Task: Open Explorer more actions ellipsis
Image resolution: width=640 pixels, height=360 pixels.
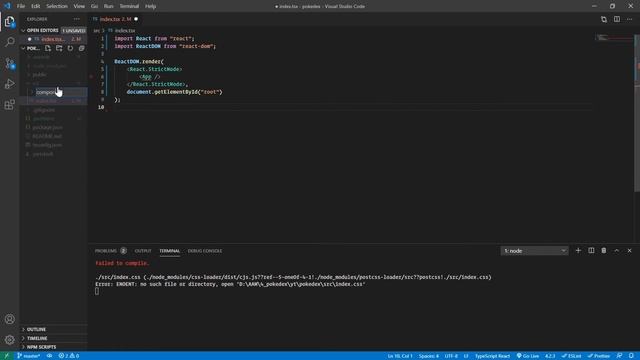Action: (x=77, y=19)
